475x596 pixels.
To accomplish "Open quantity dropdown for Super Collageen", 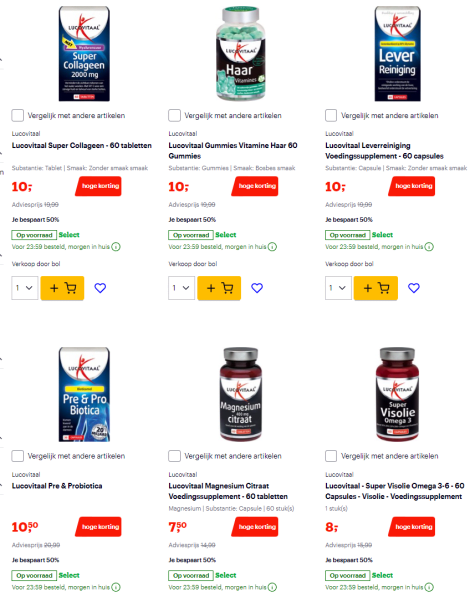I will (25, 288).
